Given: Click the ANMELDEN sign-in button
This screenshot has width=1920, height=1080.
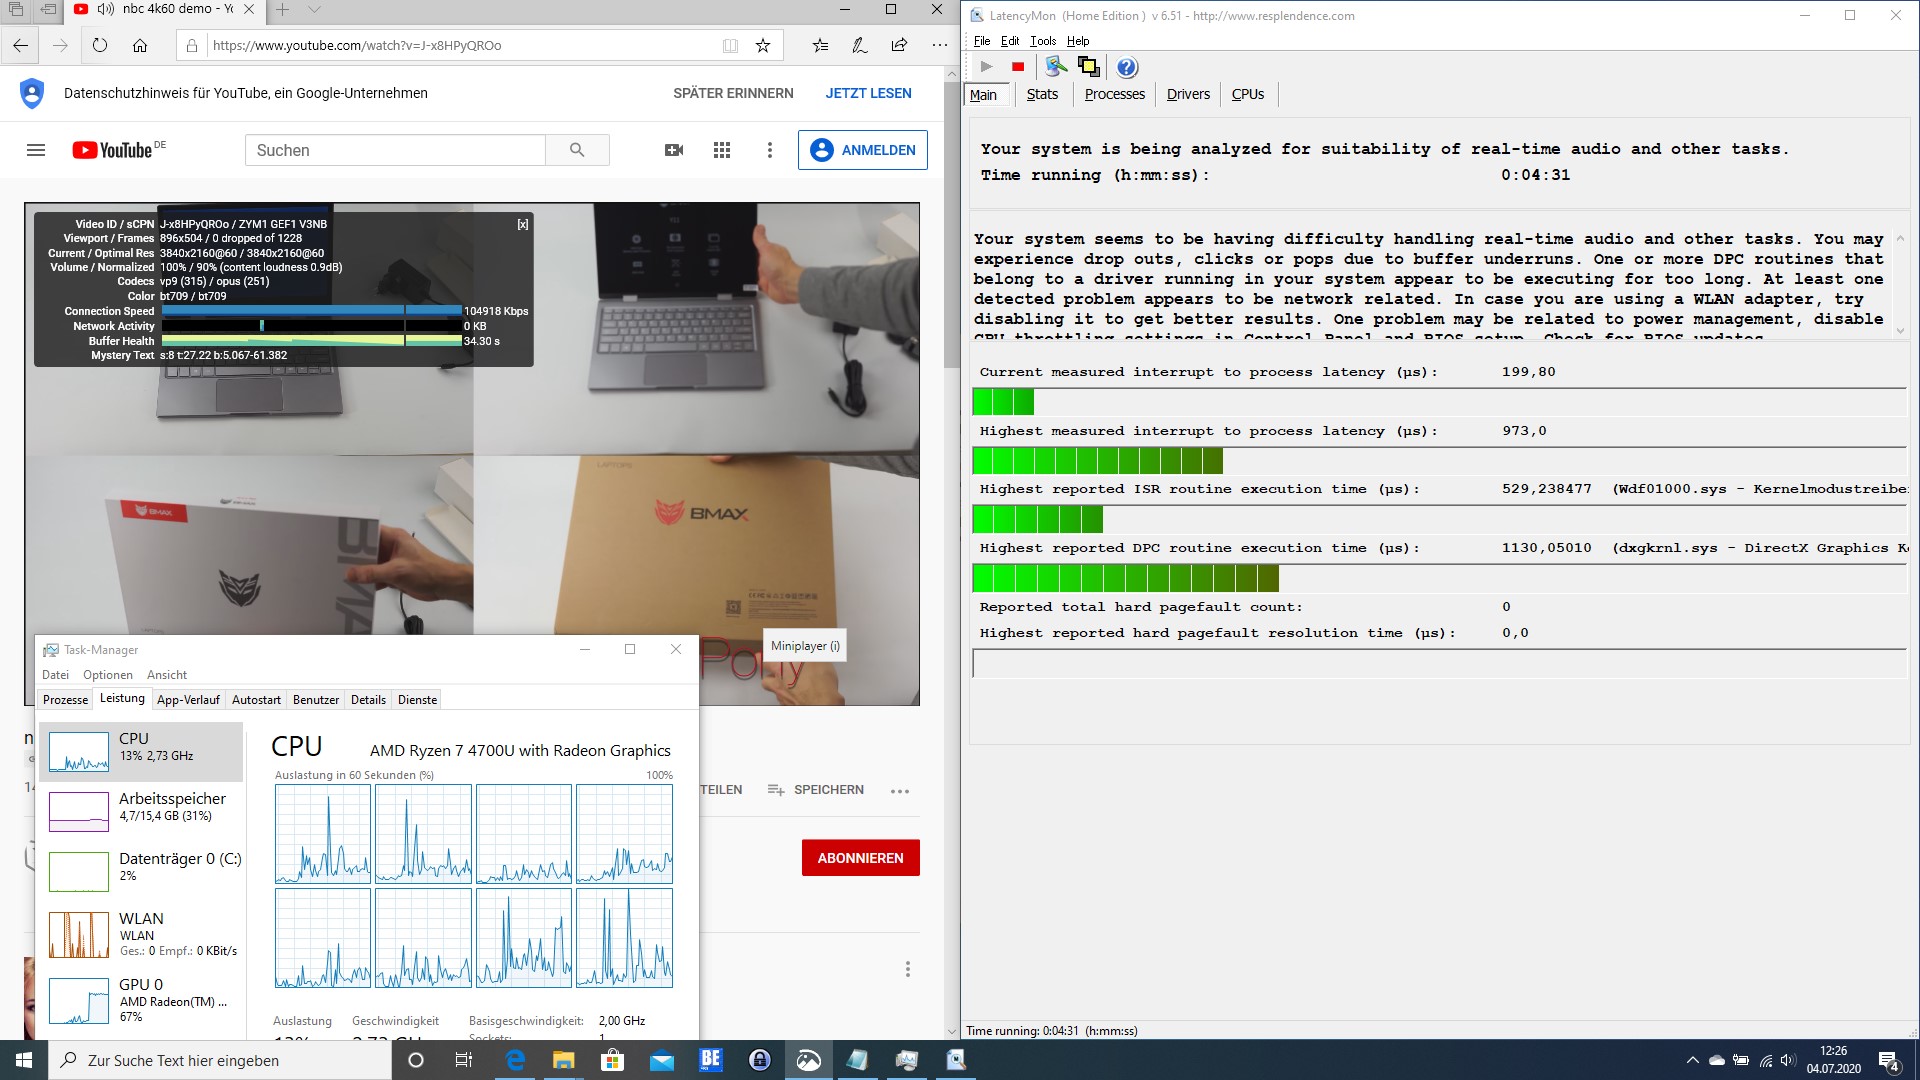Looking at the screenshot, I should [x=863, y=150].
